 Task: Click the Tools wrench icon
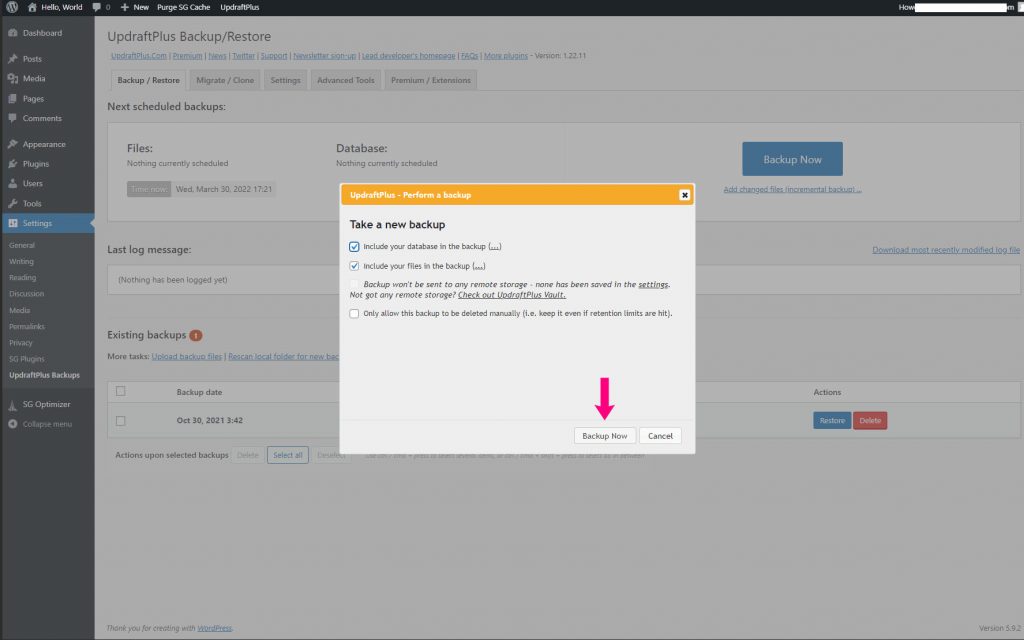click(x=12, y=204)
